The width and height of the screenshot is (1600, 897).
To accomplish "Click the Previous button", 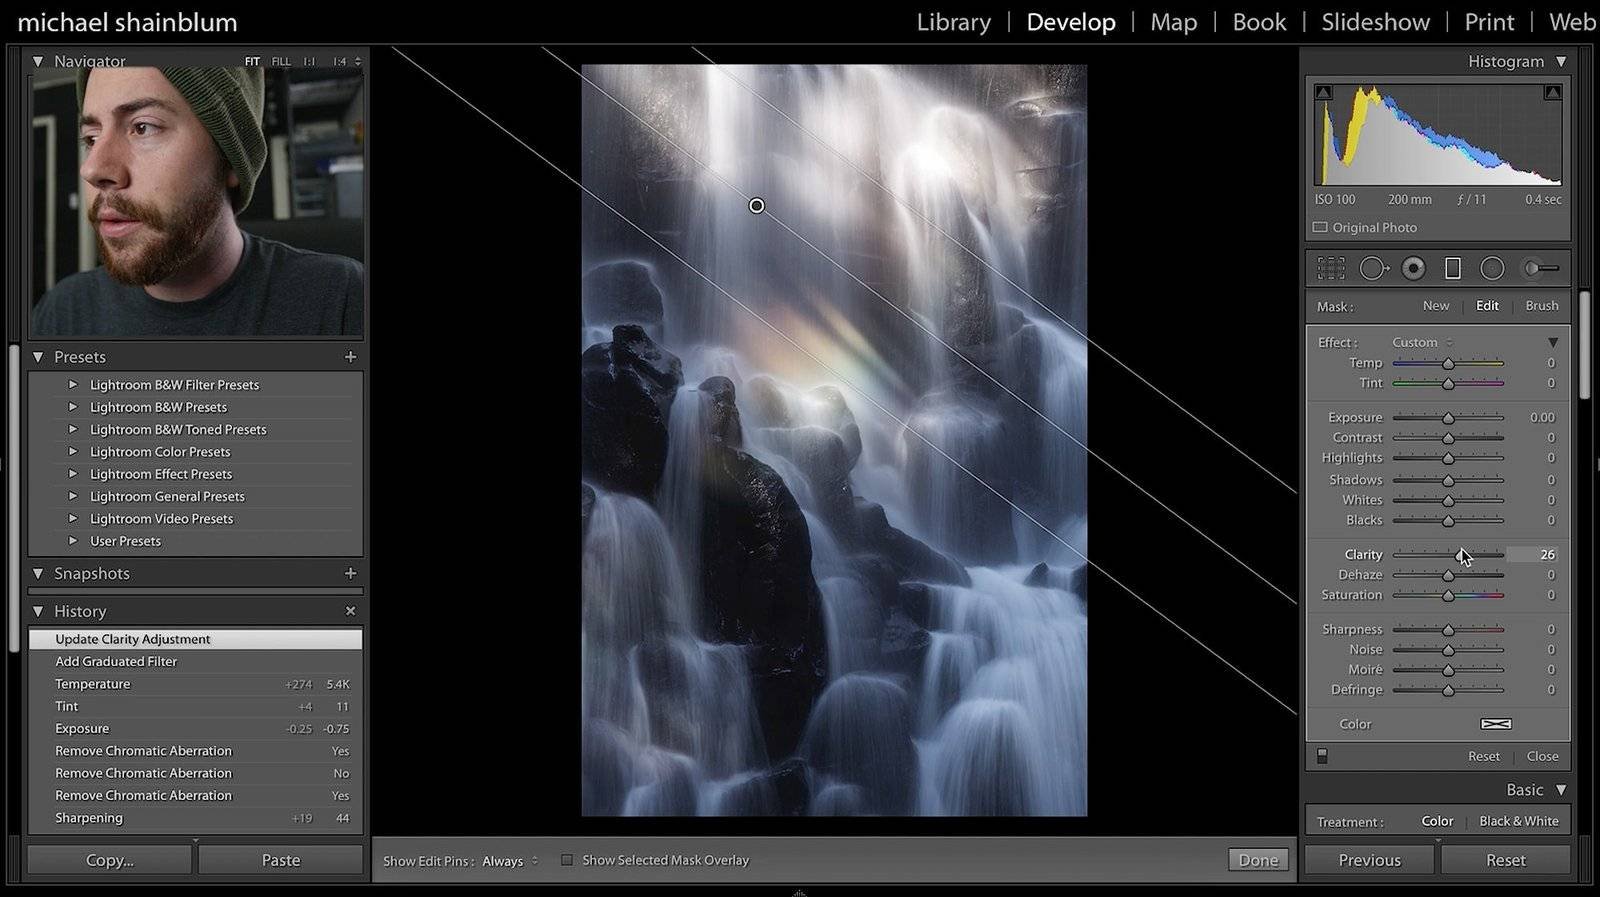I will [1369, 860].
